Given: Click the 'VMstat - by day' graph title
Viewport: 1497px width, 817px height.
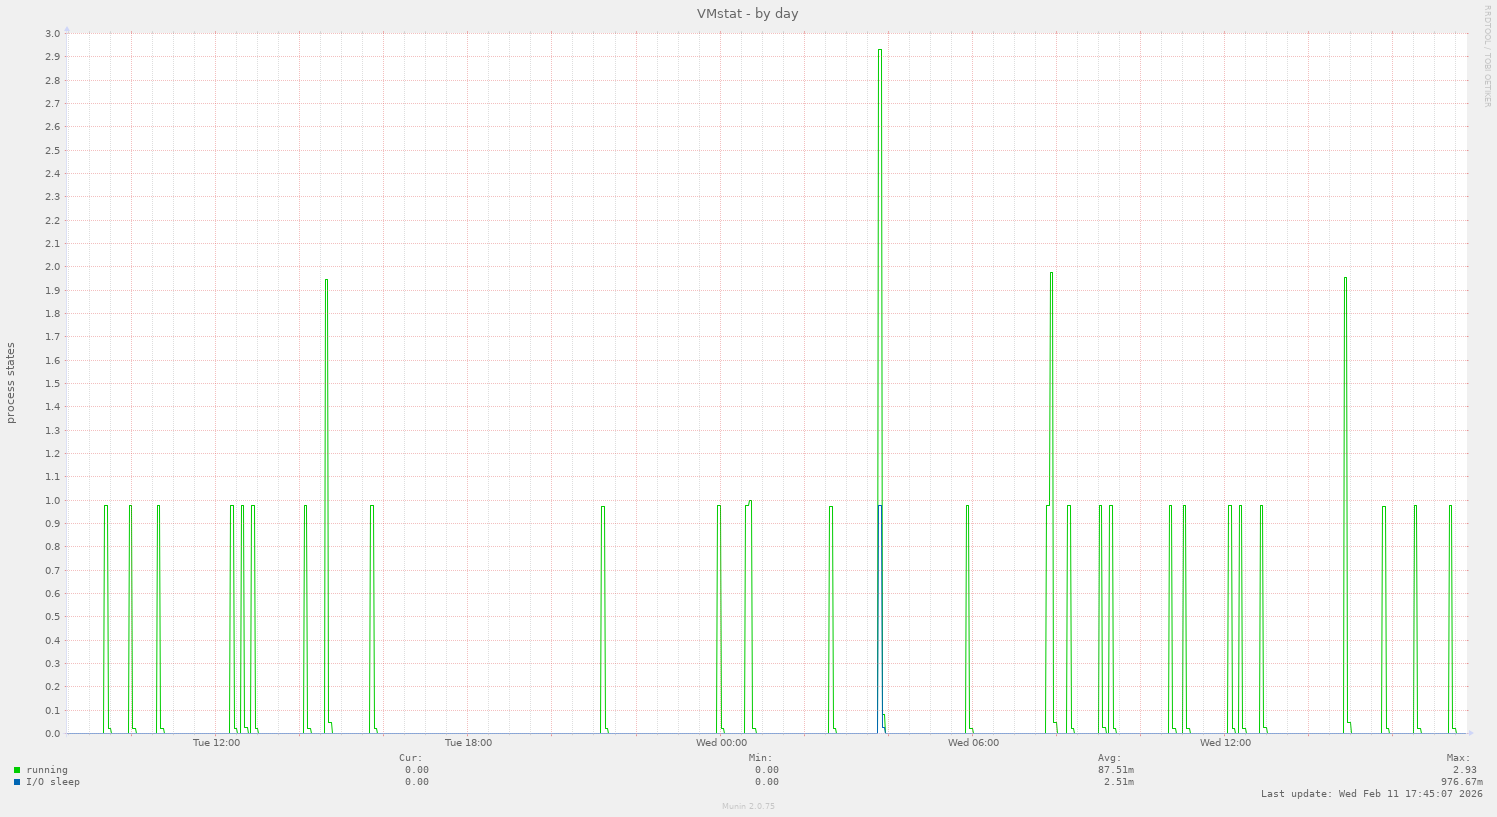Looking at the screenshot, I should 747,14.
